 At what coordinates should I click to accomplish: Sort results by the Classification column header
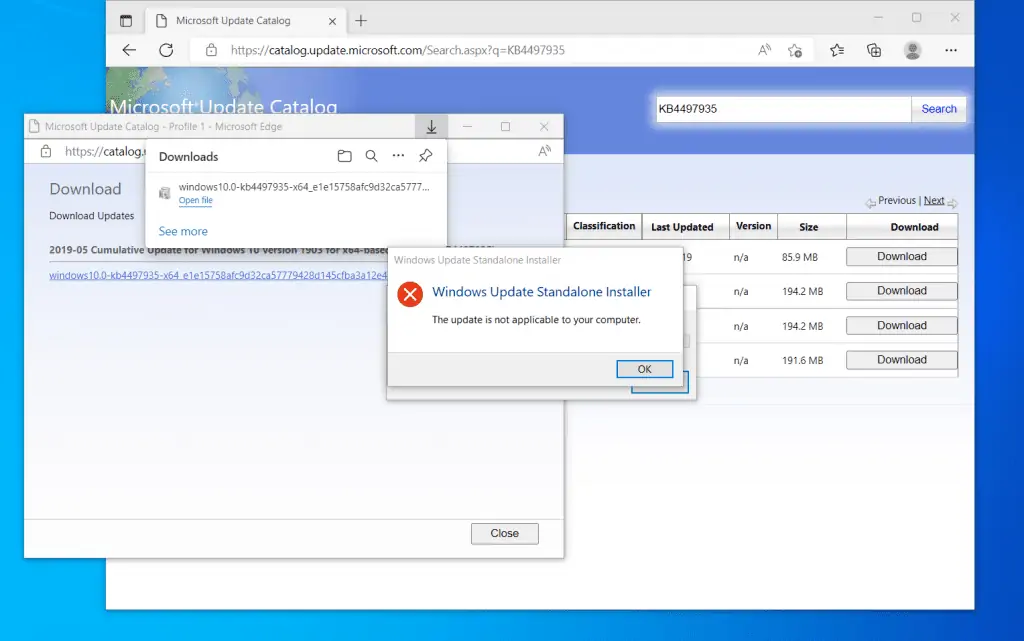604,226
